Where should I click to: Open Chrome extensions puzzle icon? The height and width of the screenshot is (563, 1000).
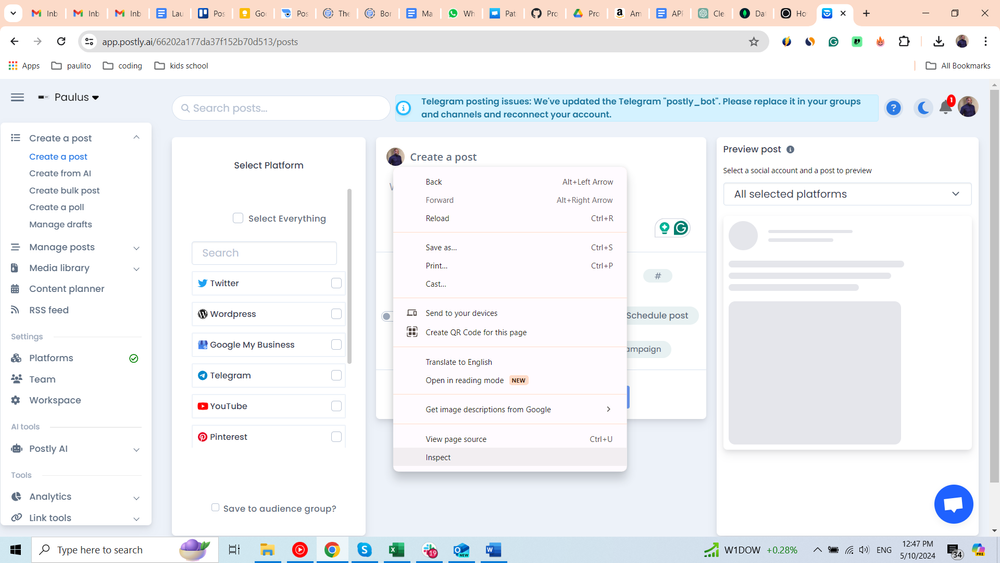click(x=904, y=41)
